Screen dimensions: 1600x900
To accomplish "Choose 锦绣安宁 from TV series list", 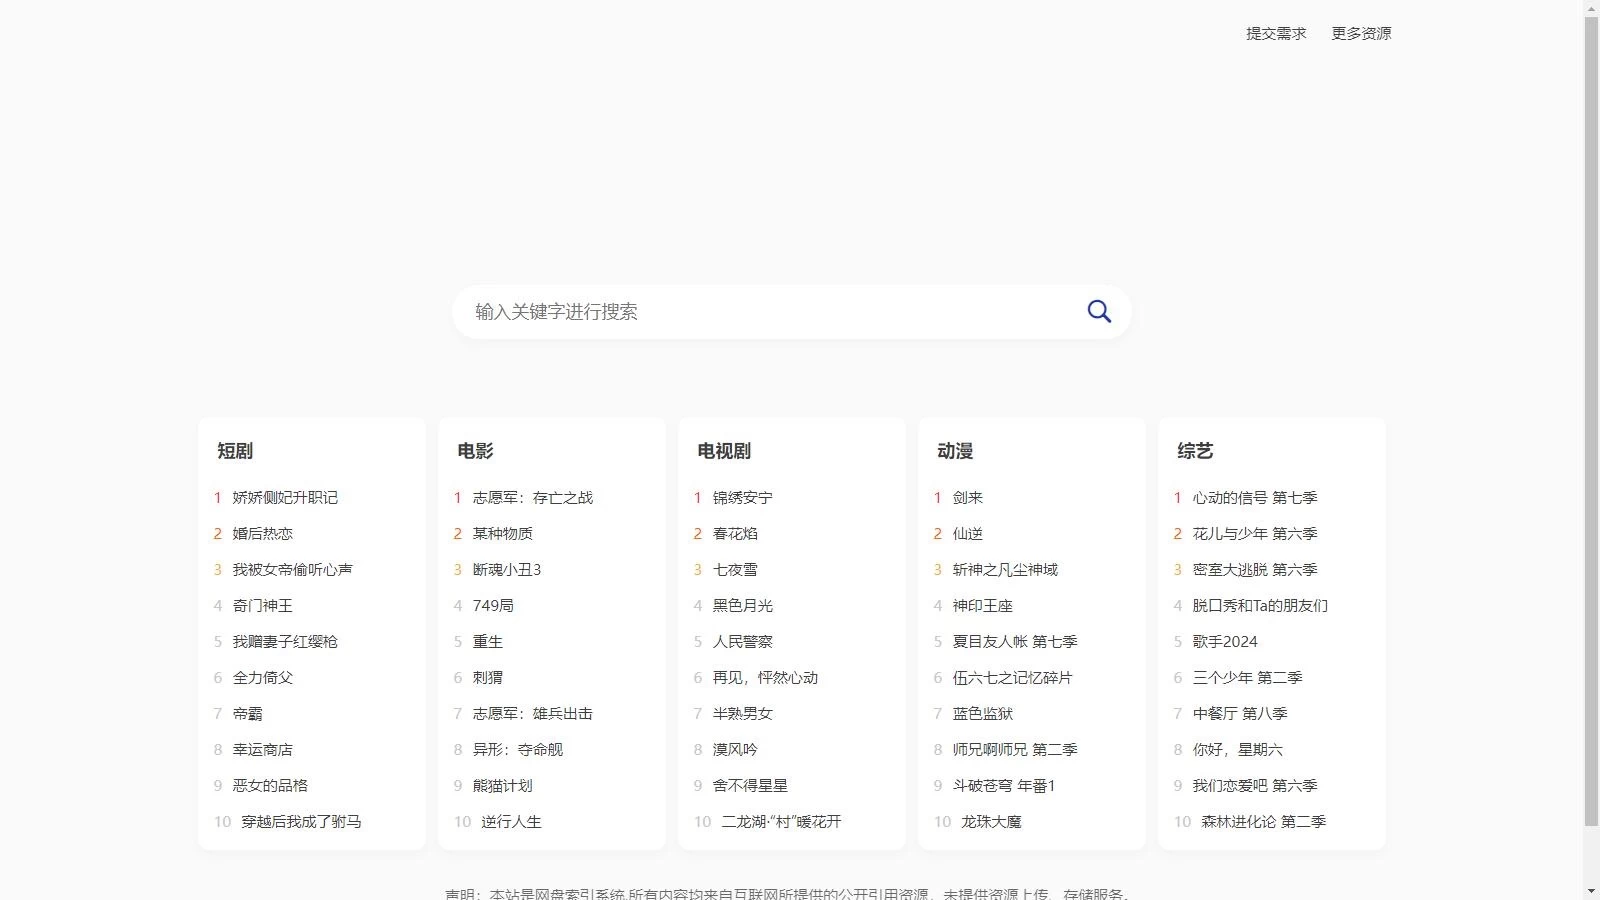I will (x=742, y=498).
